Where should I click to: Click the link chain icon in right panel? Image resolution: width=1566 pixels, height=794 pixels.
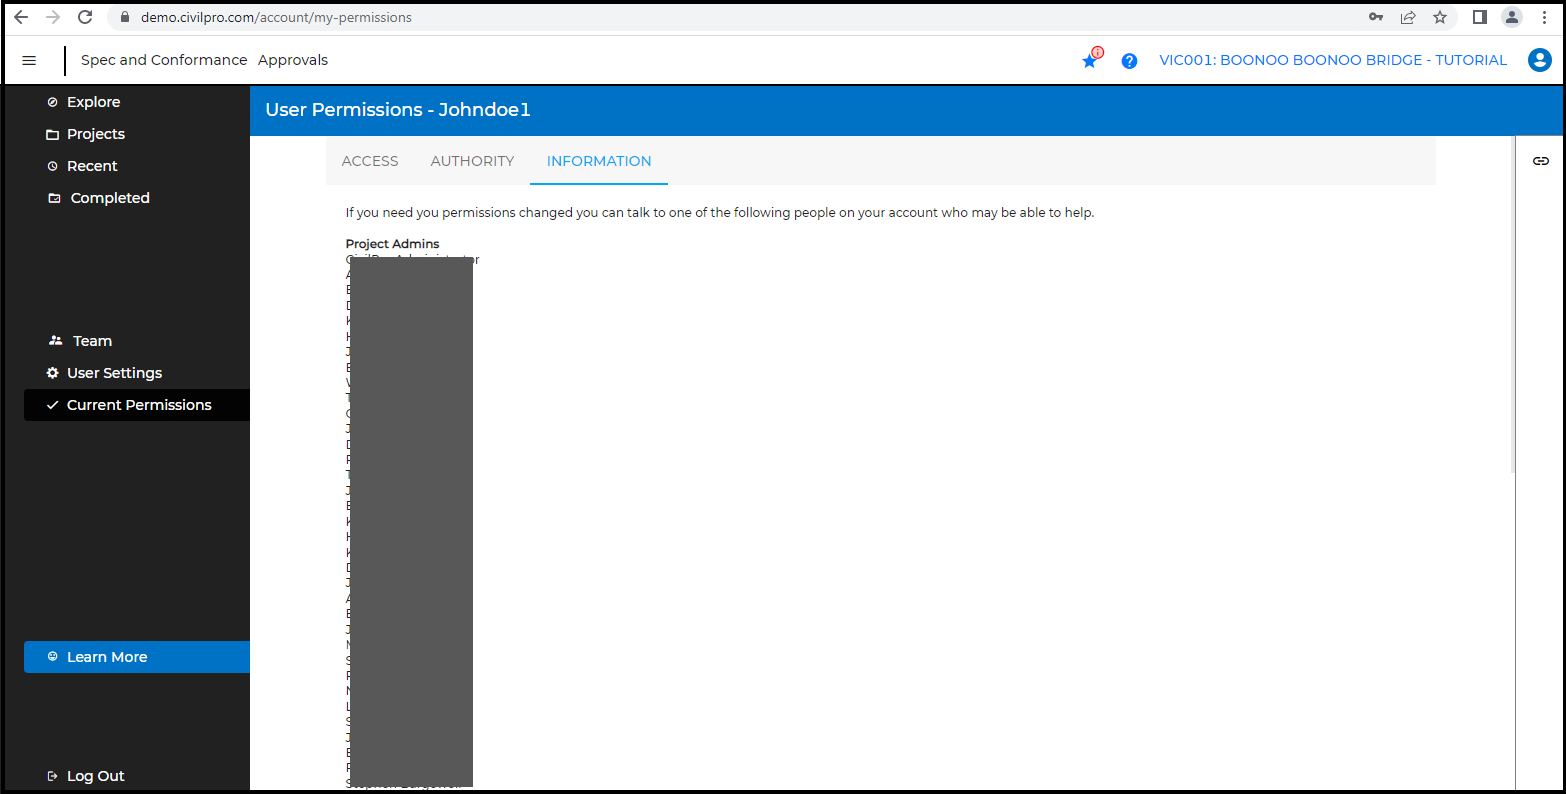click(x=1541, y=161)
